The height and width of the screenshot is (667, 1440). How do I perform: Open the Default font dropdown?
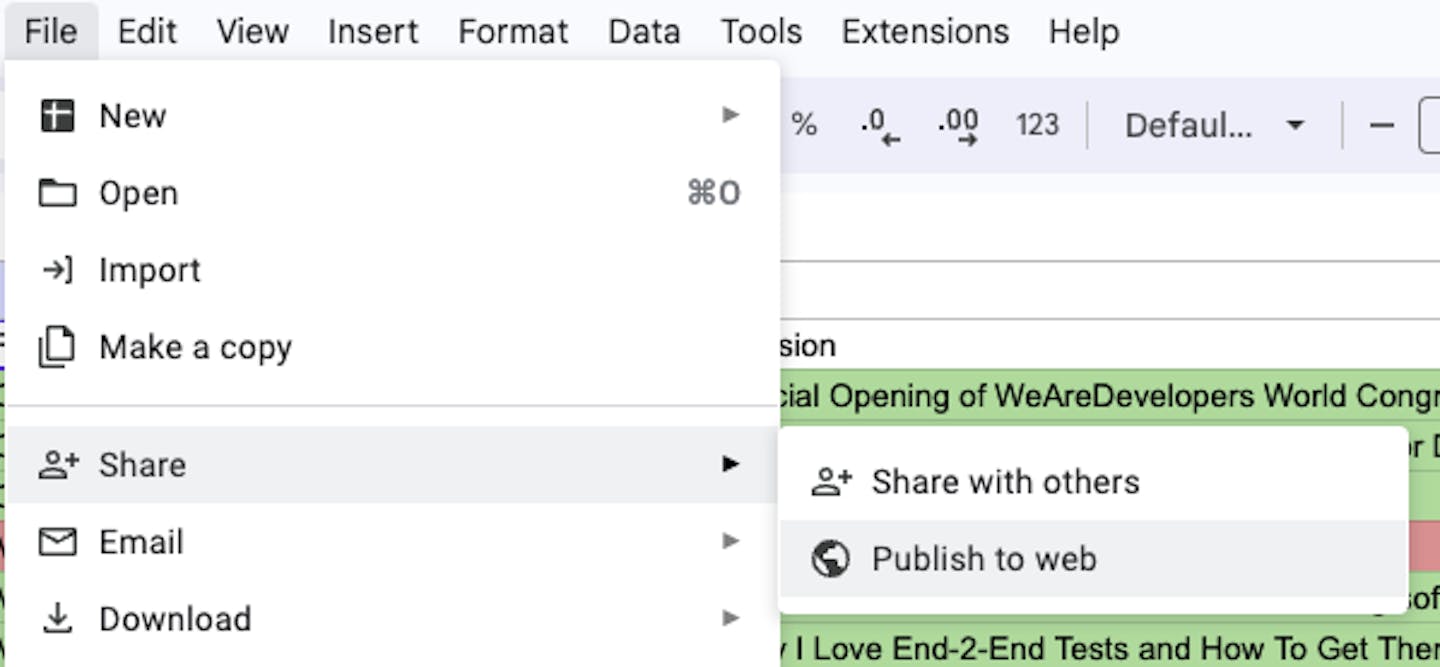point(1214,126)
